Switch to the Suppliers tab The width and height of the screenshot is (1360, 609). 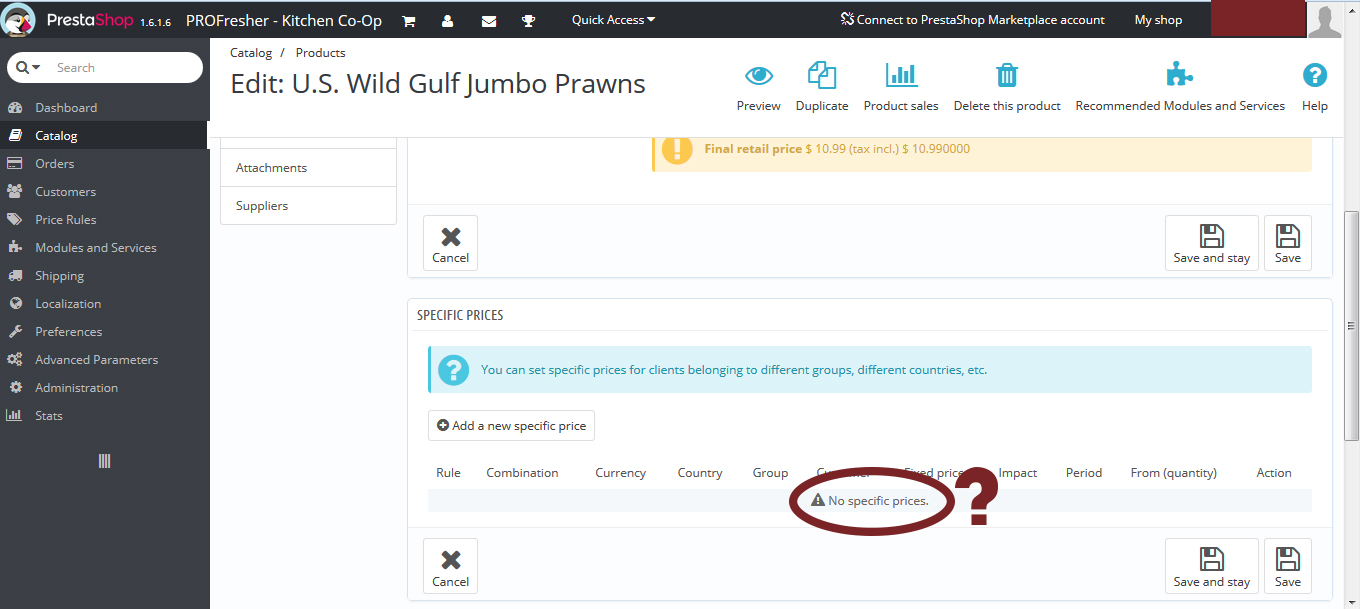[x=308, y=206]
